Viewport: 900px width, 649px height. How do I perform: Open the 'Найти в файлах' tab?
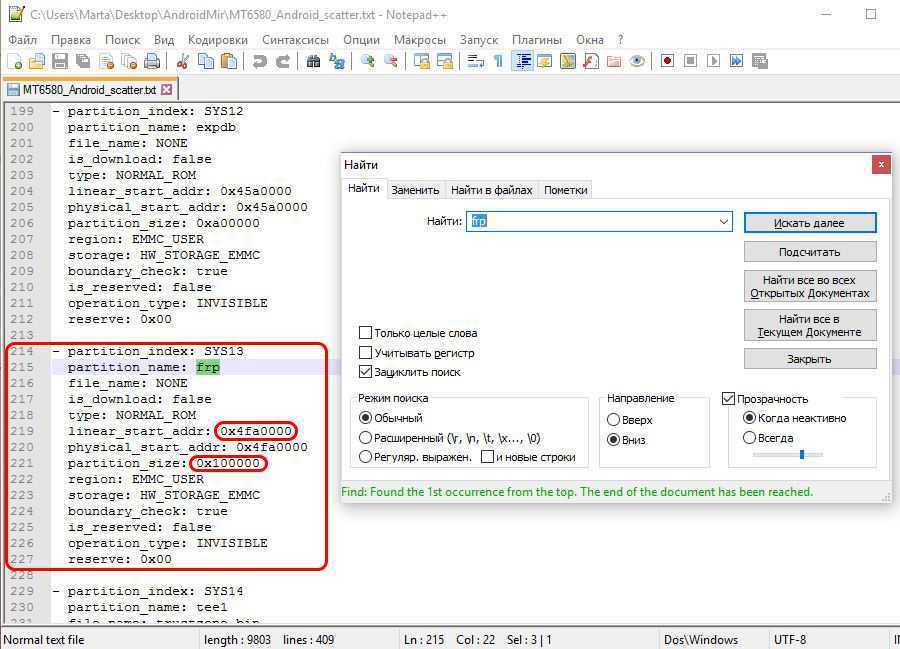(491, 190)
